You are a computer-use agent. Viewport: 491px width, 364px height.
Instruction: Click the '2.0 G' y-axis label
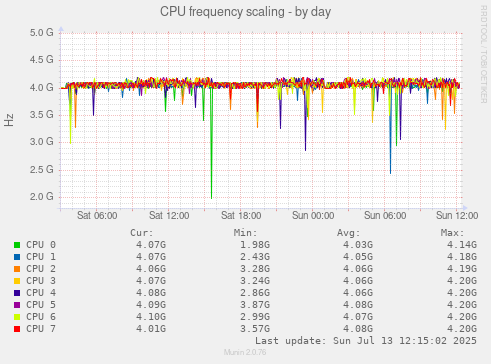click(x=41, y=197)
